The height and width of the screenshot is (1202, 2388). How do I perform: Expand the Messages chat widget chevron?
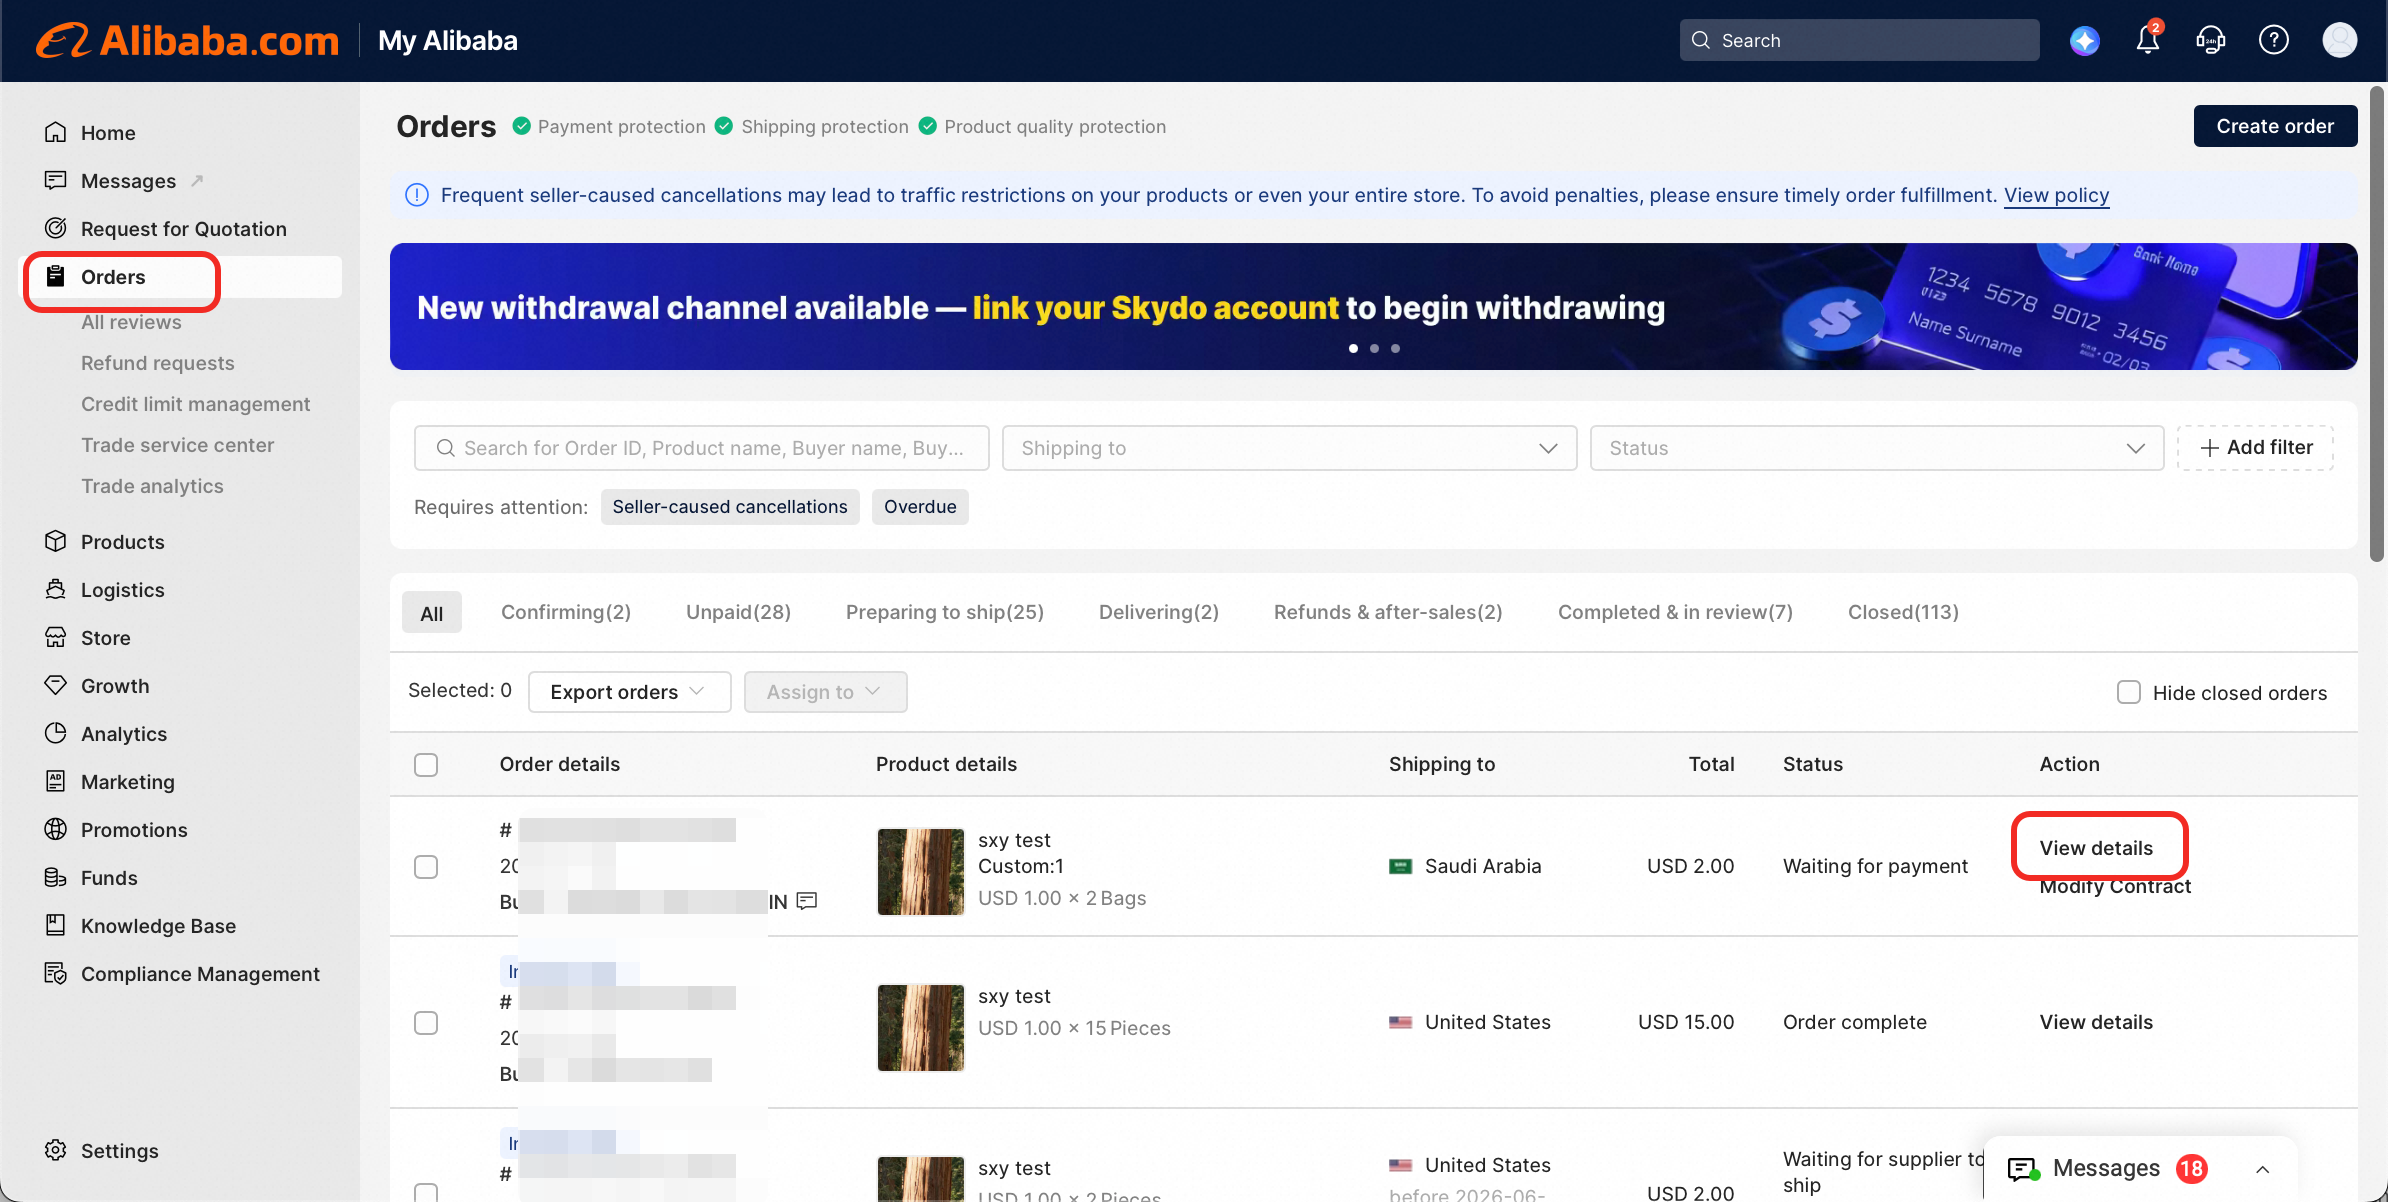[x=2263, y=1169]
